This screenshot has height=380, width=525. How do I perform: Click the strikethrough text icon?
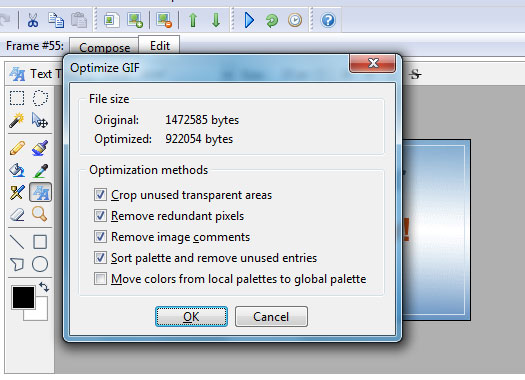(x=415, y=74)
